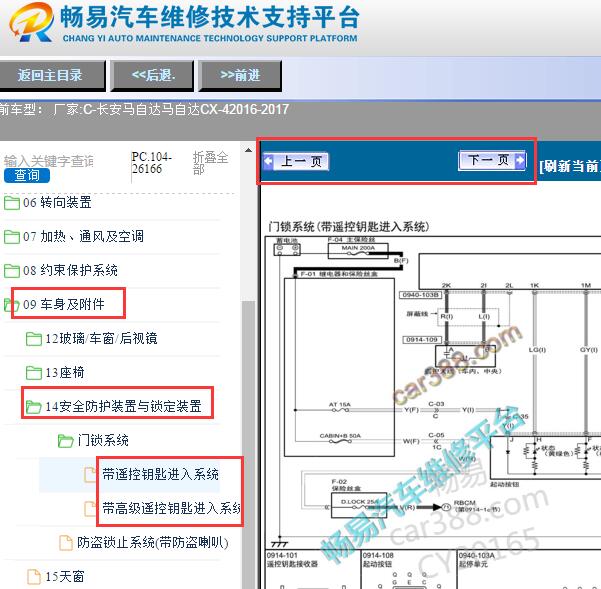
Task: Open the 12玻璃/车窗/后视镜 folder icon
Action: tap(34, 339)
